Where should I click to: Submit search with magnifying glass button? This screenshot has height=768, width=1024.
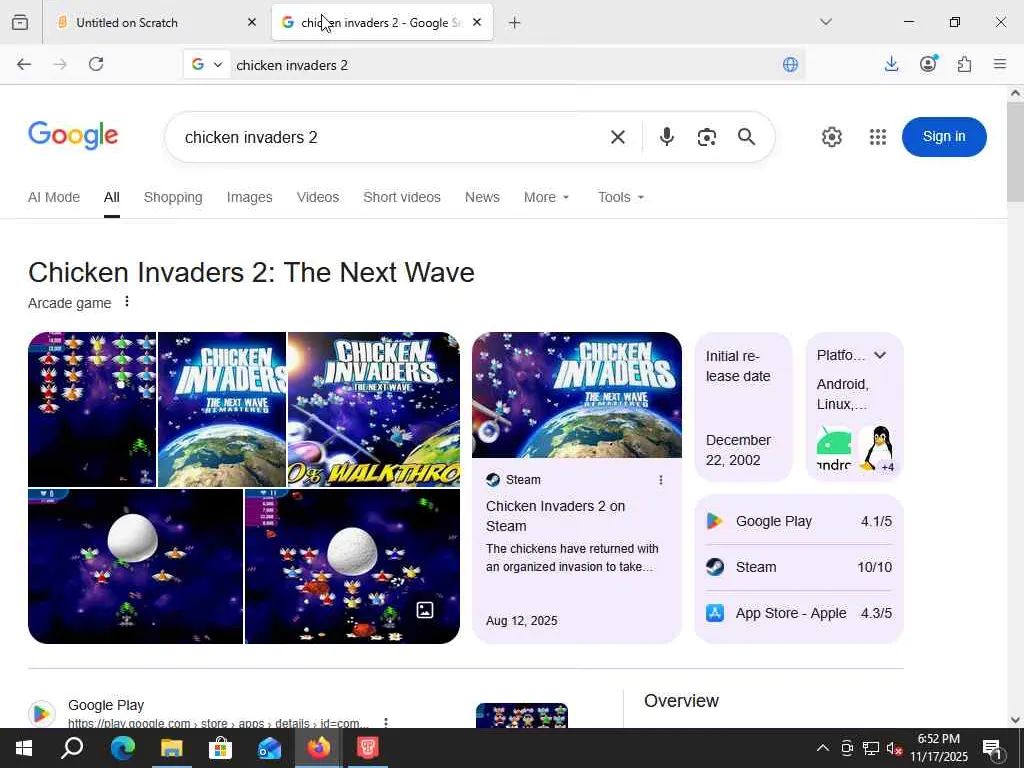click(x=746, y=136)
